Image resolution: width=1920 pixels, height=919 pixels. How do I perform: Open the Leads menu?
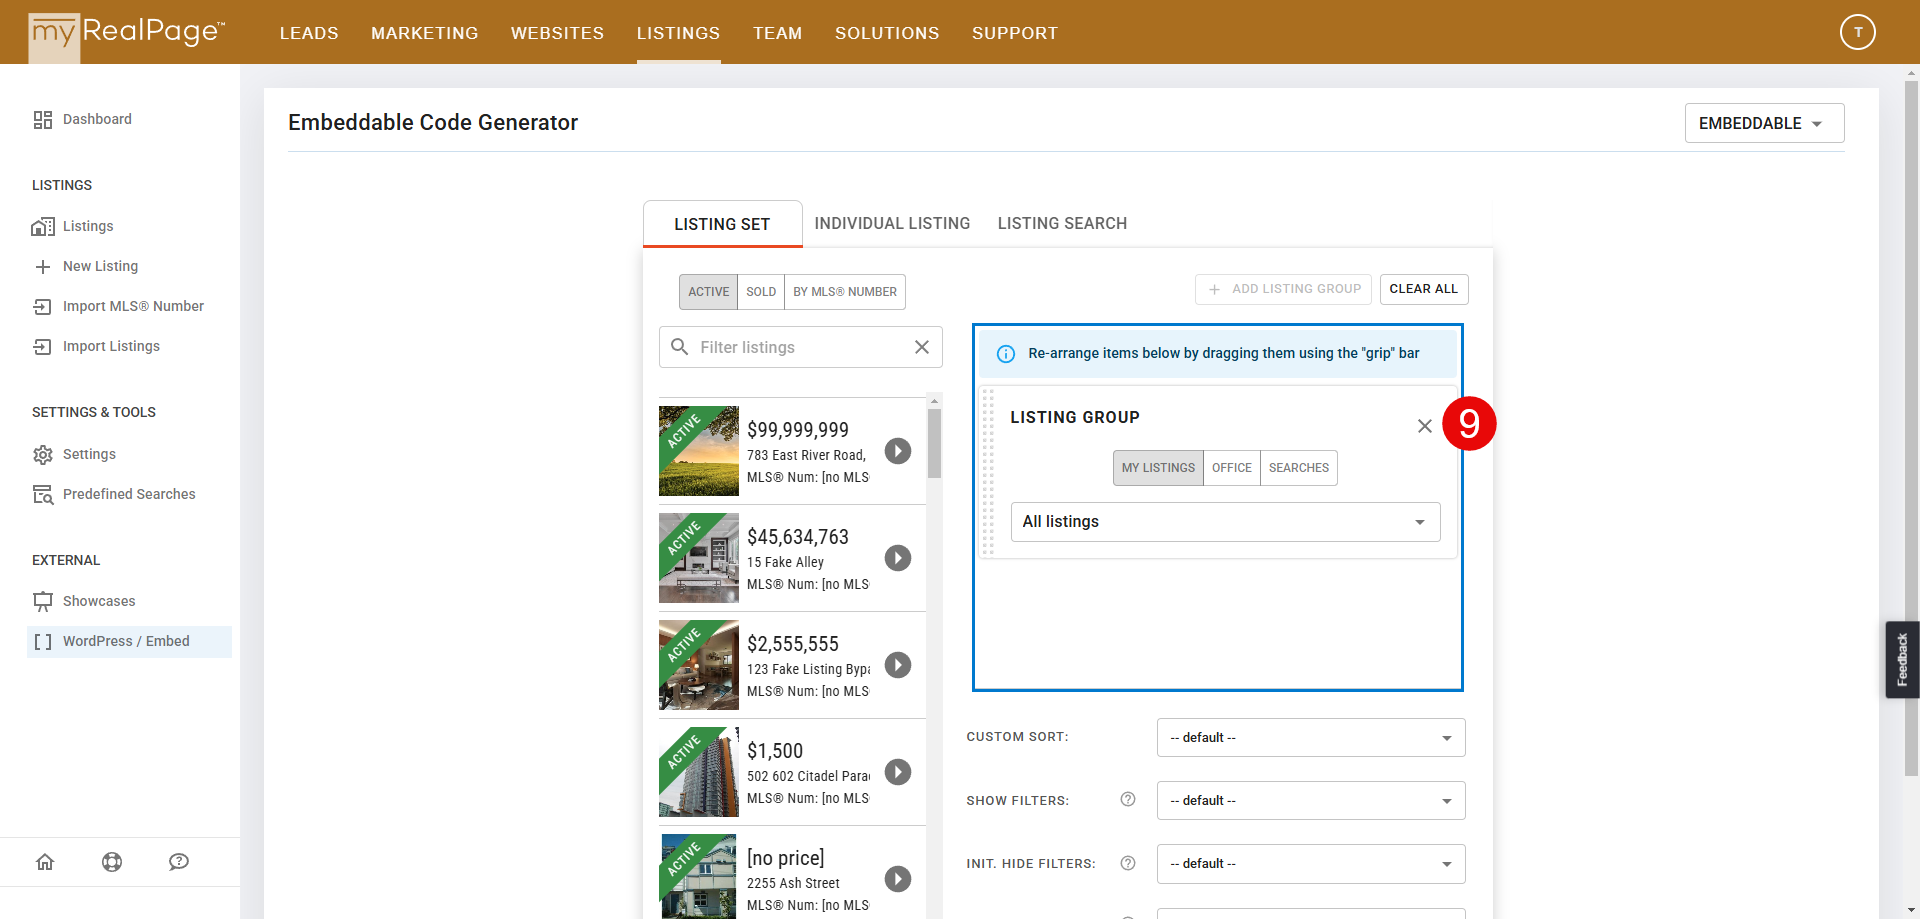pyautogui.click(x=309, y=33)
